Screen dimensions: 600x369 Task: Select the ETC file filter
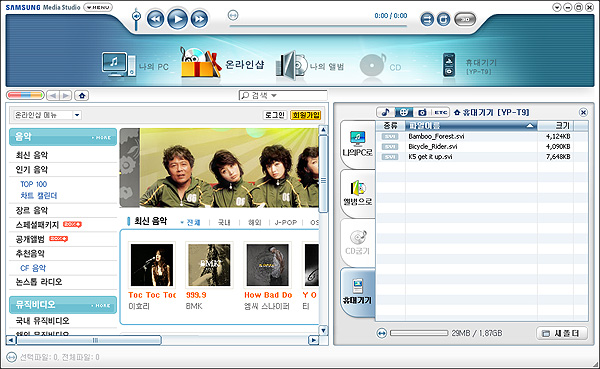tap(441, 112)
